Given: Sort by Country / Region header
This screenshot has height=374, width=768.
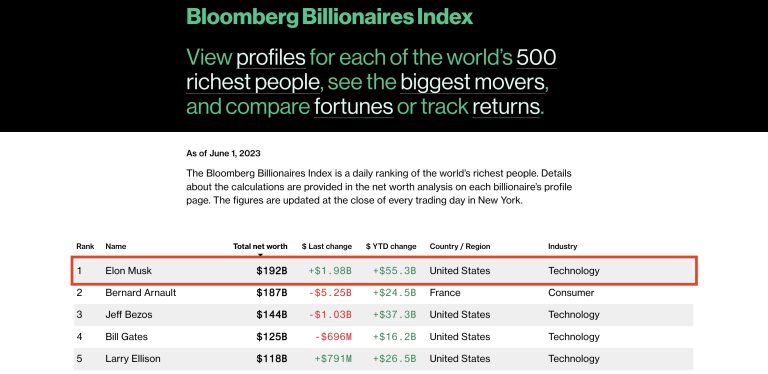Looking at the screenshot, I should pos(460,246).
